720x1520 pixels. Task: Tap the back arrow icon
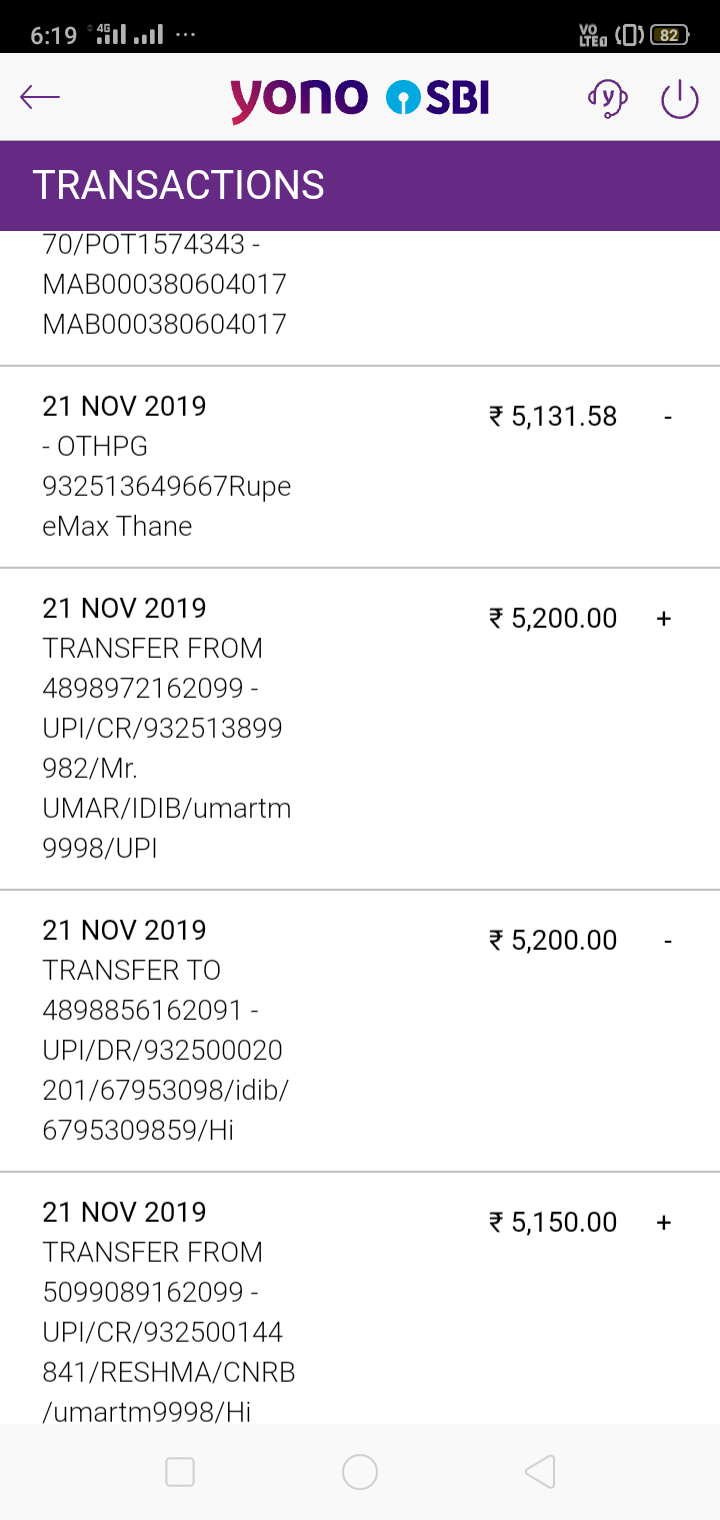point(40,97)
